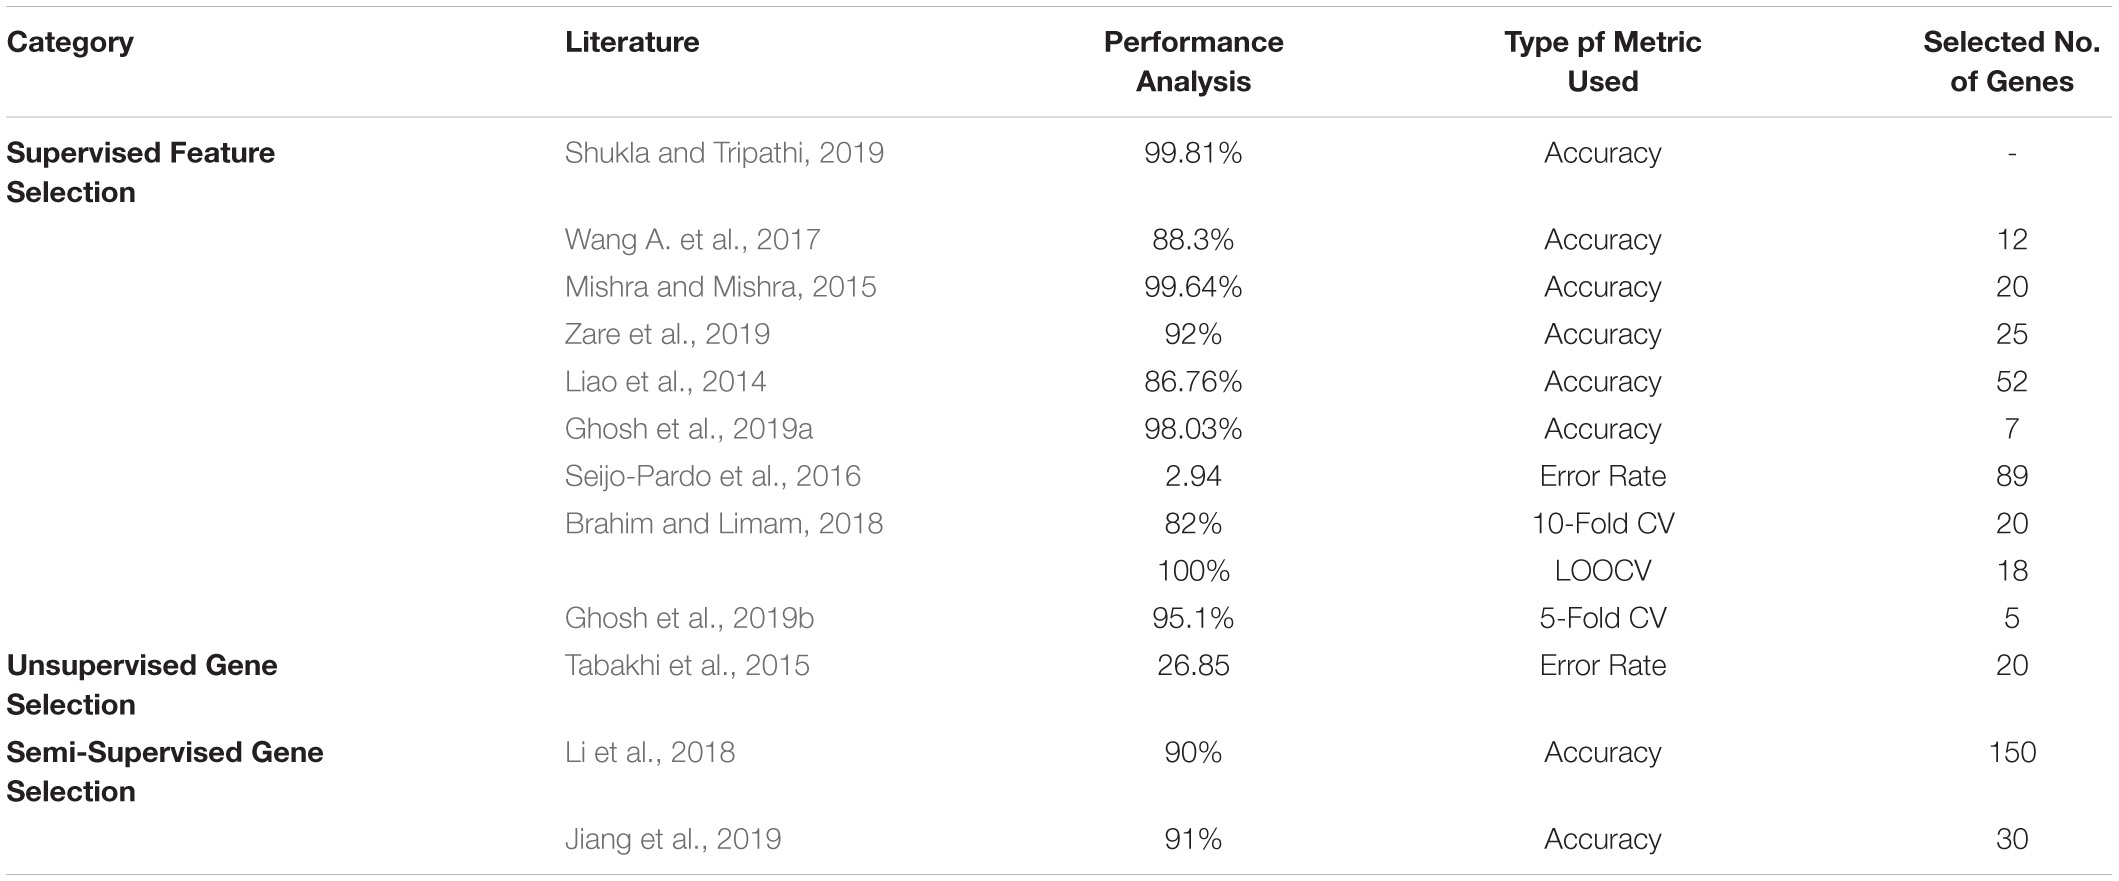The height and width of the screenshot is (881, 2119).
Task: Open the Brahim and Limam, 2018 reference
Action: click(x=723, y=523)
